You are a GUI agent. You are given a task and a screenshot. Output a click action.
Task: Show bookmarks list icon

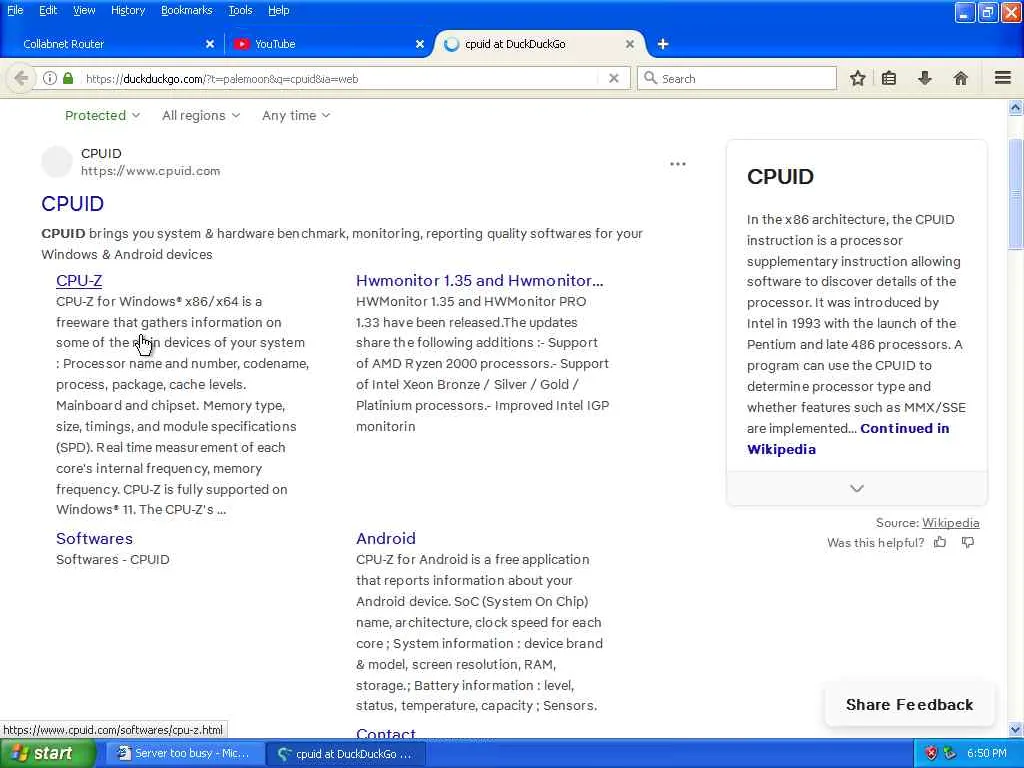coord(889,78)
